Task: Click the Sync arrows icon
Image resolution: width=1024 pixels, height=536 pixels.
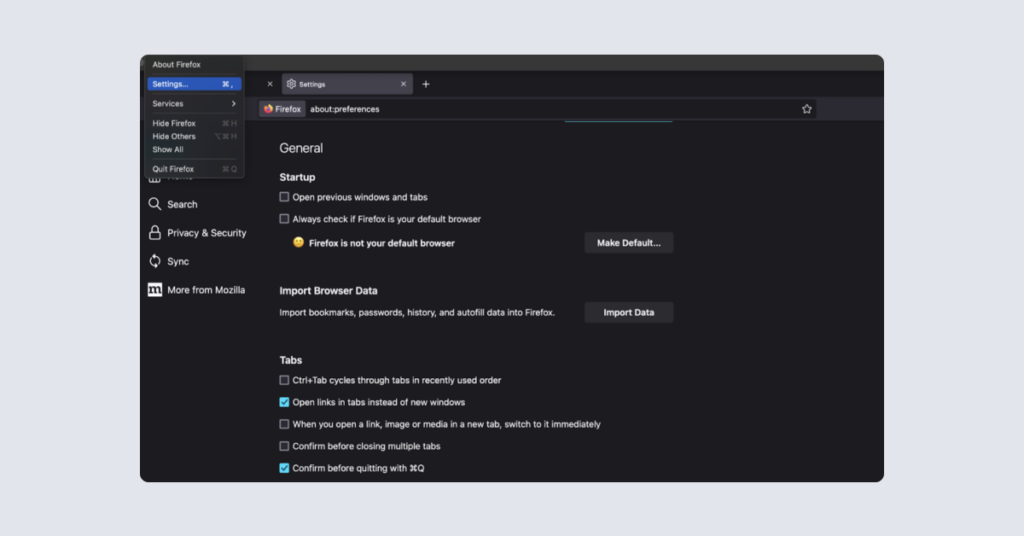Action: 155,261
